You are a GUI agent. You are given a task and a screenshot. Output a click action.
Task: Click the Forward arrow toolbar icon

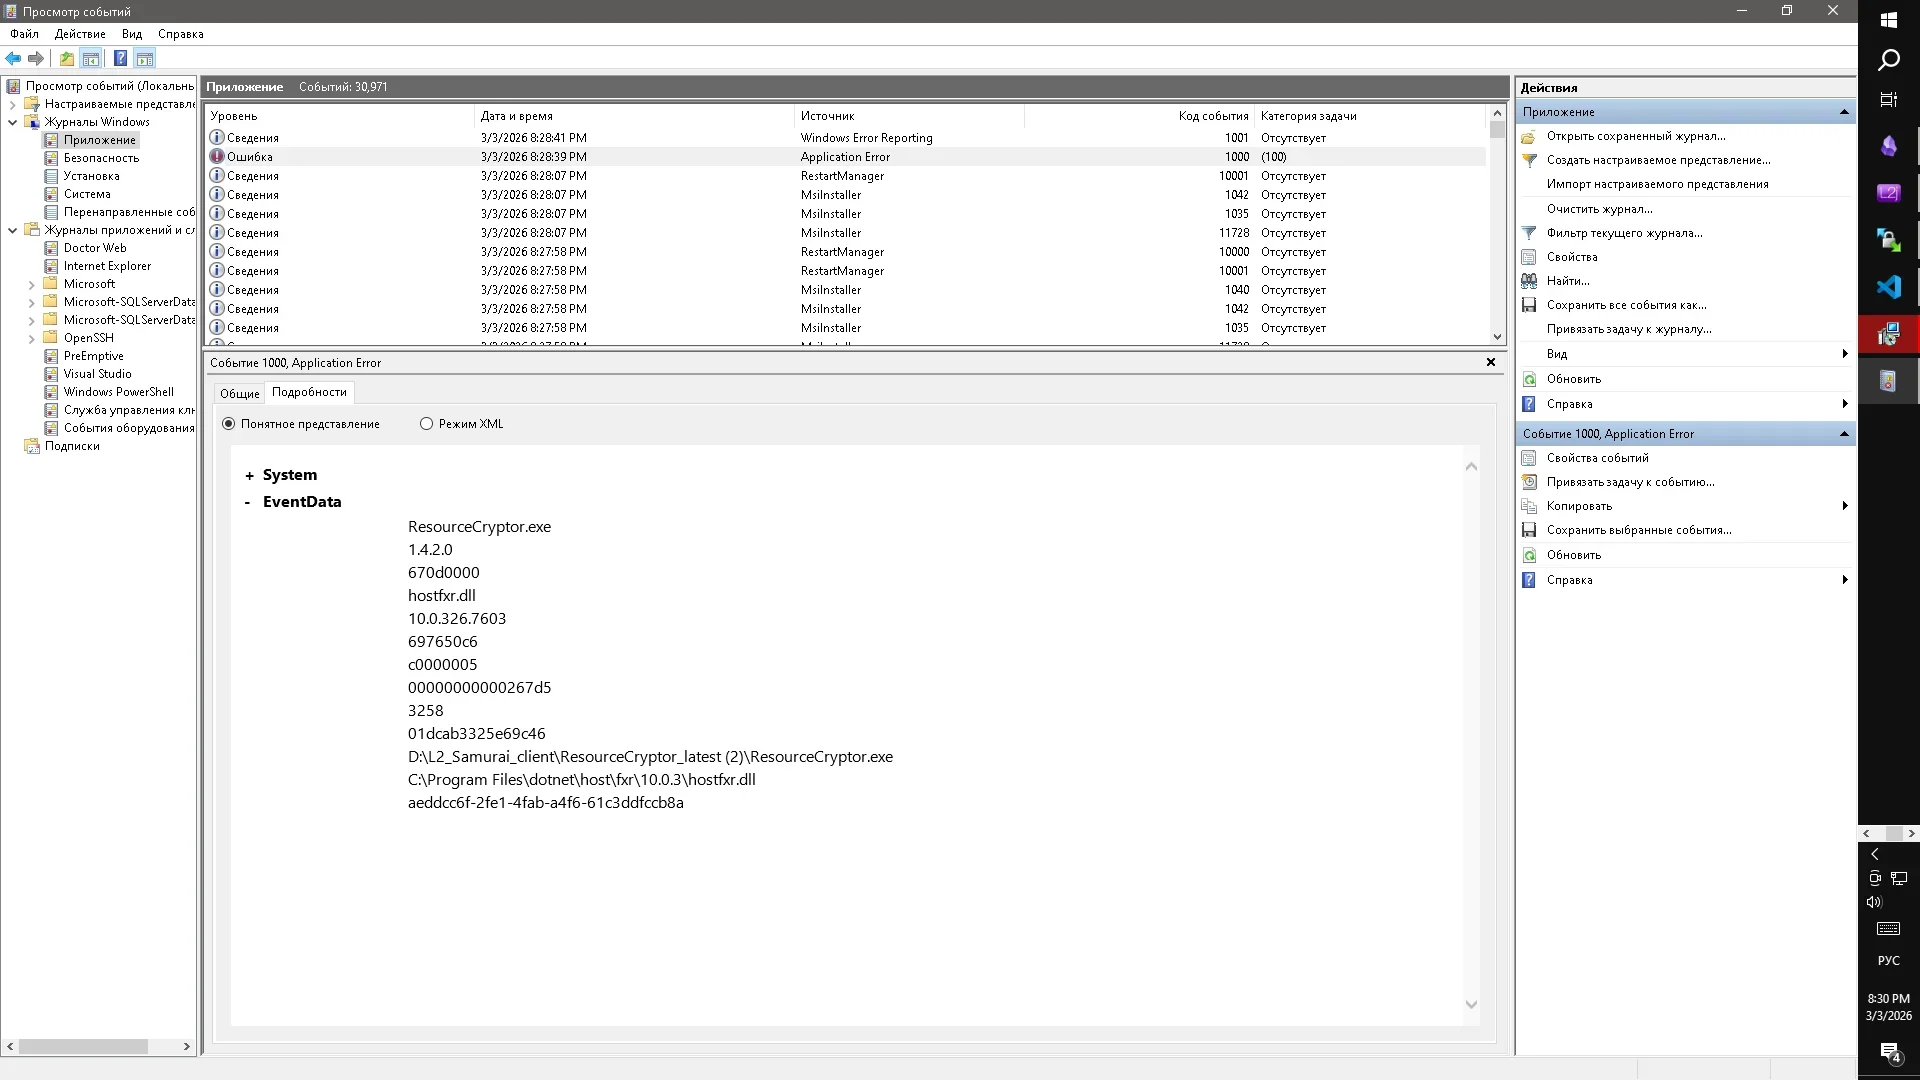36,58
